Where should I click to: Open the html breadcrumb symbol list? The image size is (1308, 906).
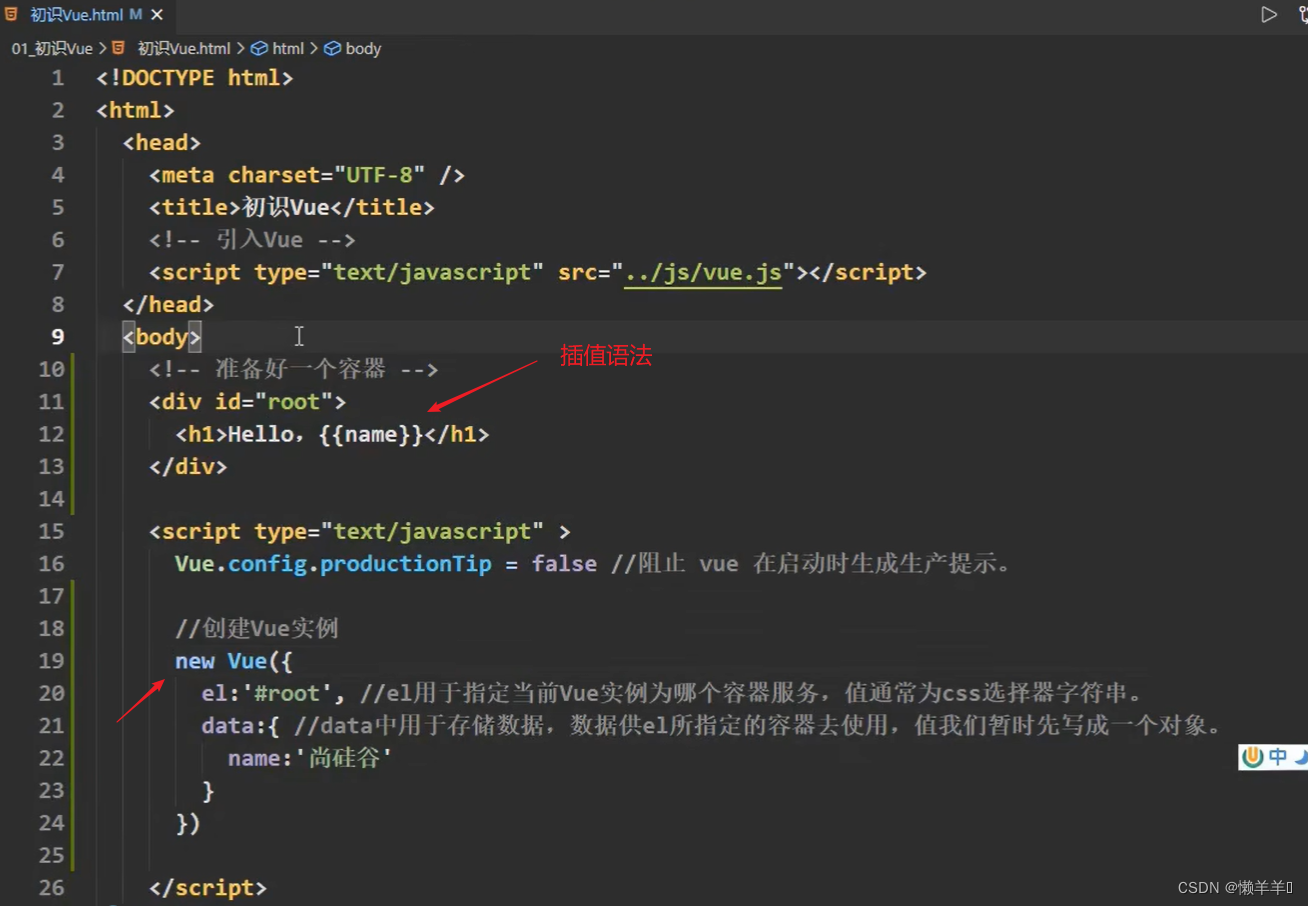(288, 48)
